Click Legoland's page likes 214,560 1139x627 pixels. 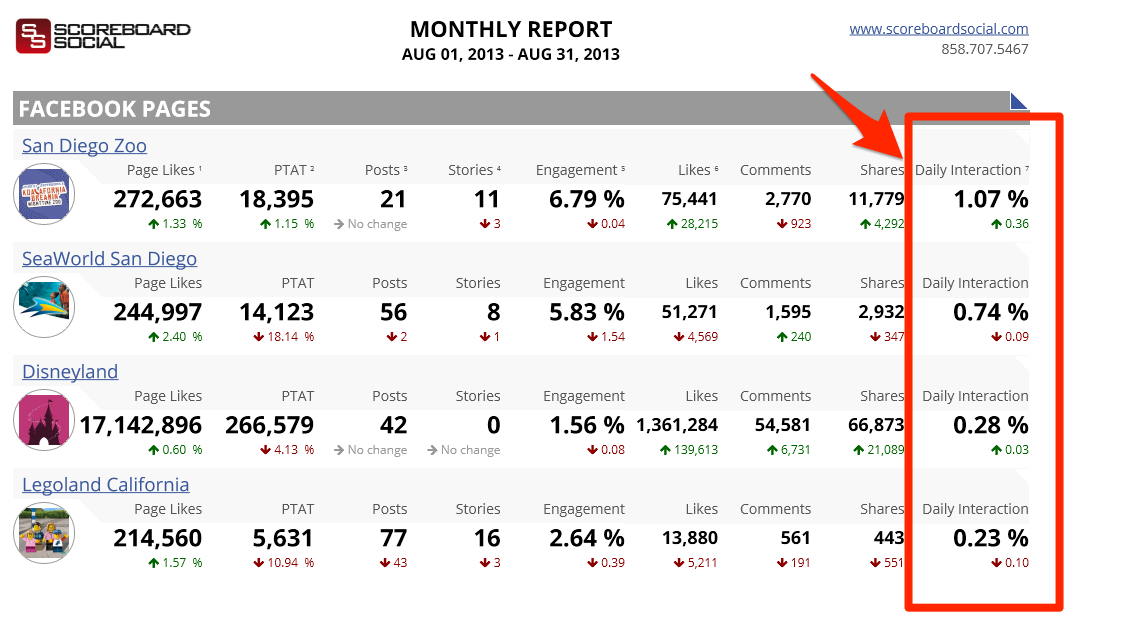[x=158, y=538]
